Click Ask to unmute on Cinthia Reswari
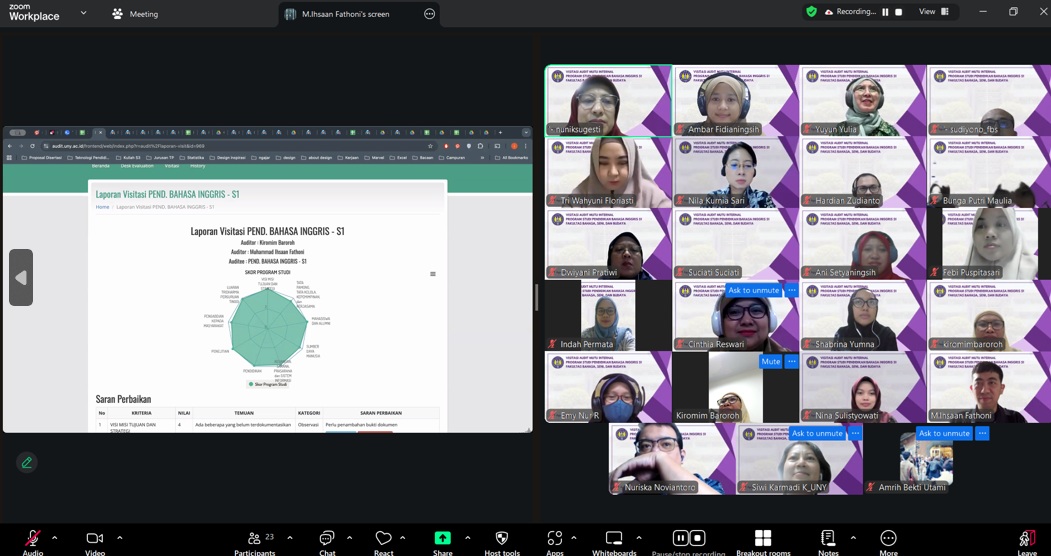Viewport: 1051px width, 556px height. [x=753, y=290]
